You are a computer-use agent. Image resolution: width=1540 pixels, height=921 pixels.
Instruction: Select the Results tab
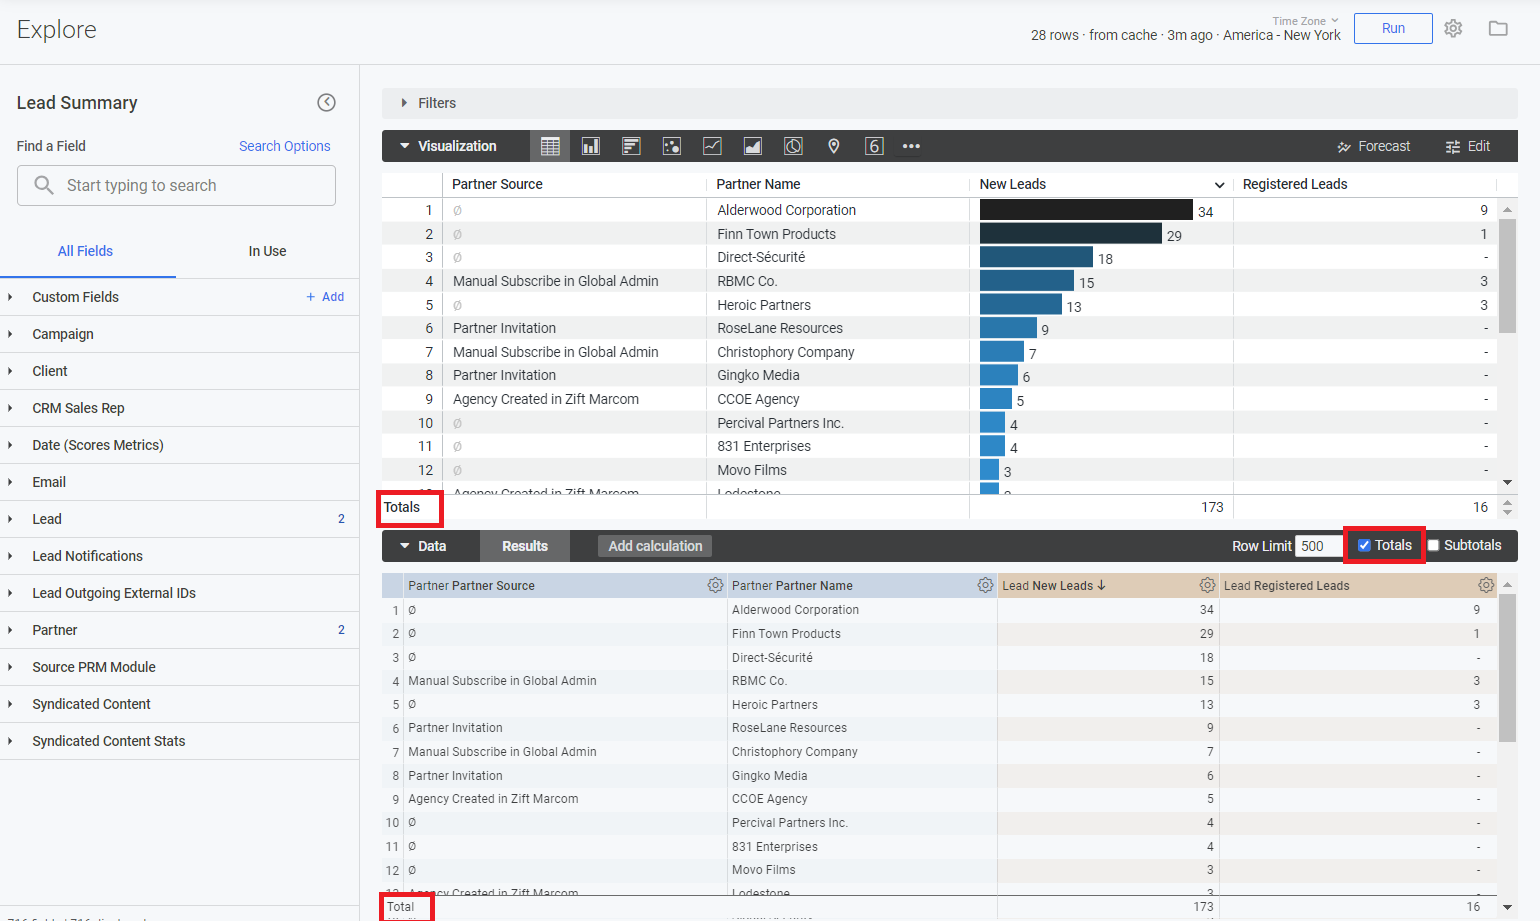(525, 546)
